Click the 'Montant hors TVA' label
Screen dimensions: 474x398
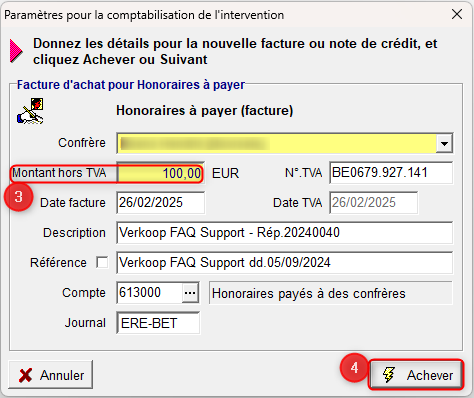click(x=59, y=173)
